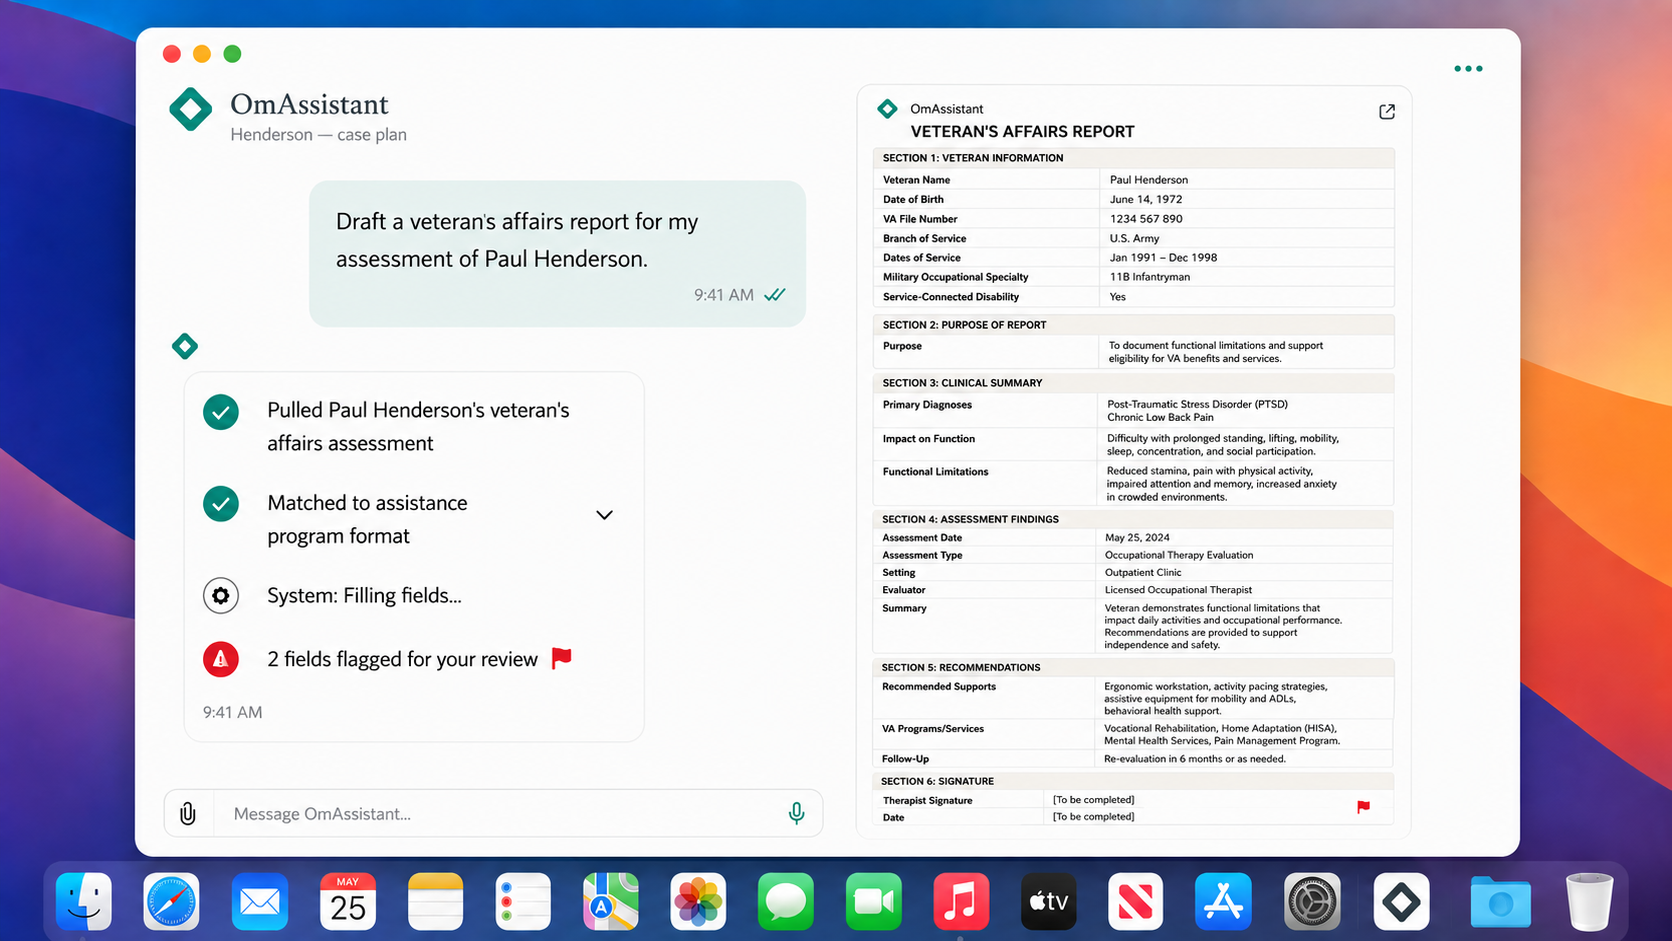The image size is (1672, 941).
Task: Click the Outpatient Clinic setting value
Action: pos(1143,572)
